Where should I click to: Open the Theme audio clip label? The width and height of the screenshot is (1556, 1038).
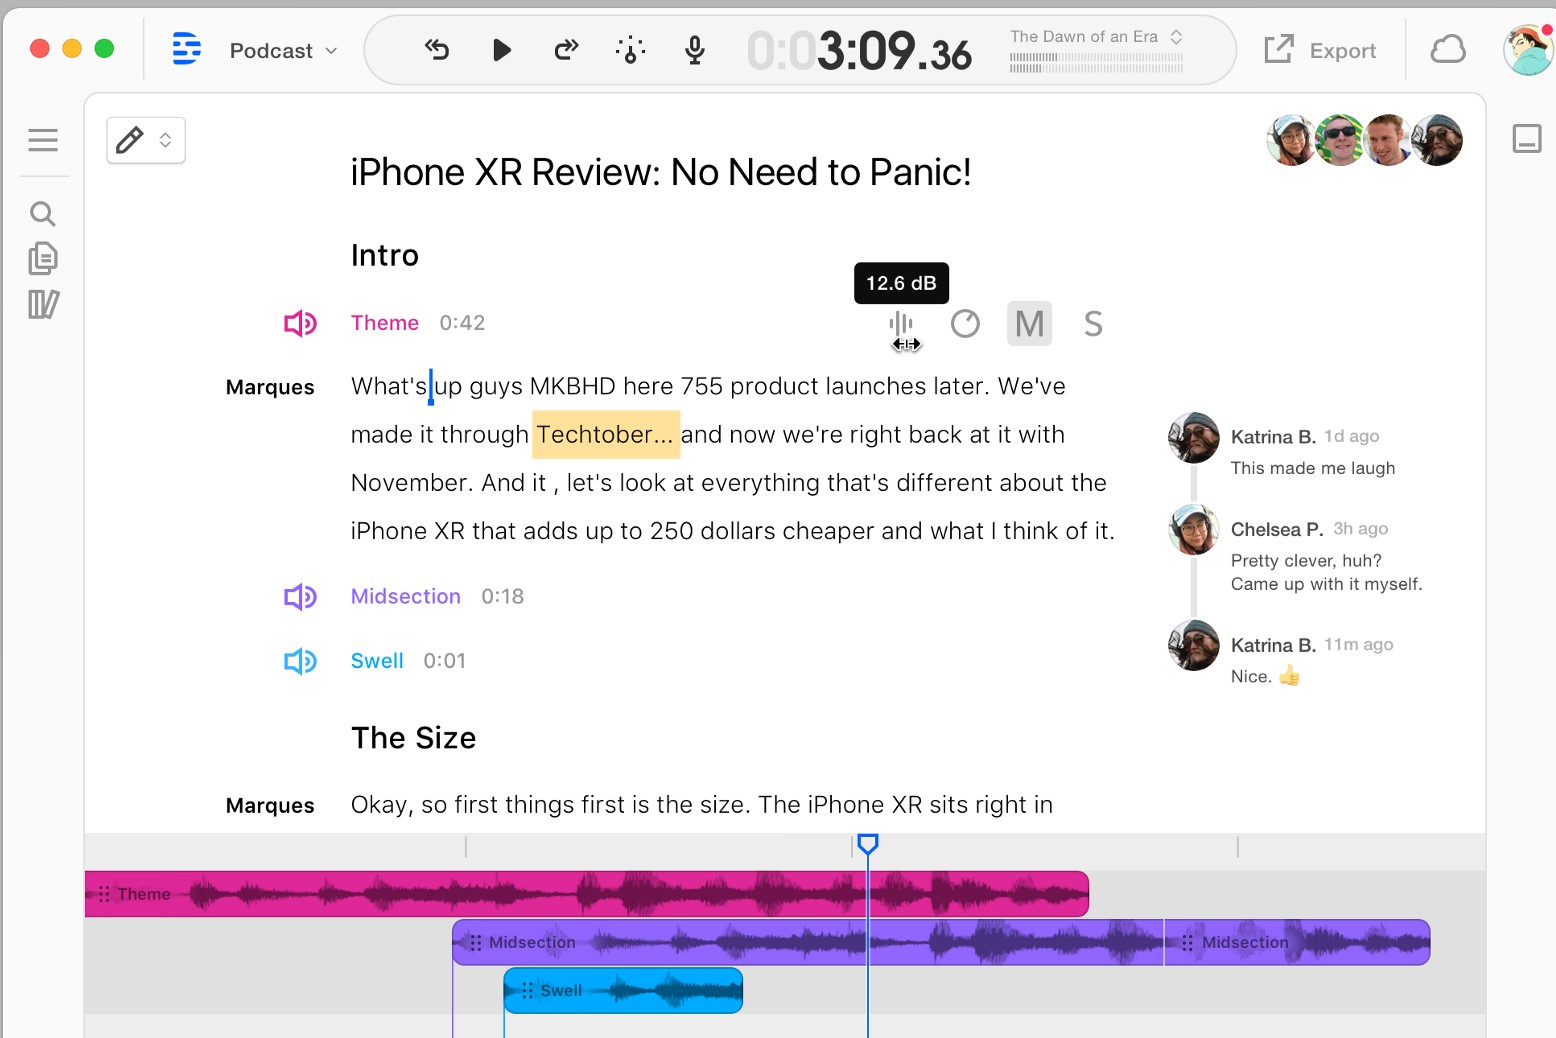385,323
